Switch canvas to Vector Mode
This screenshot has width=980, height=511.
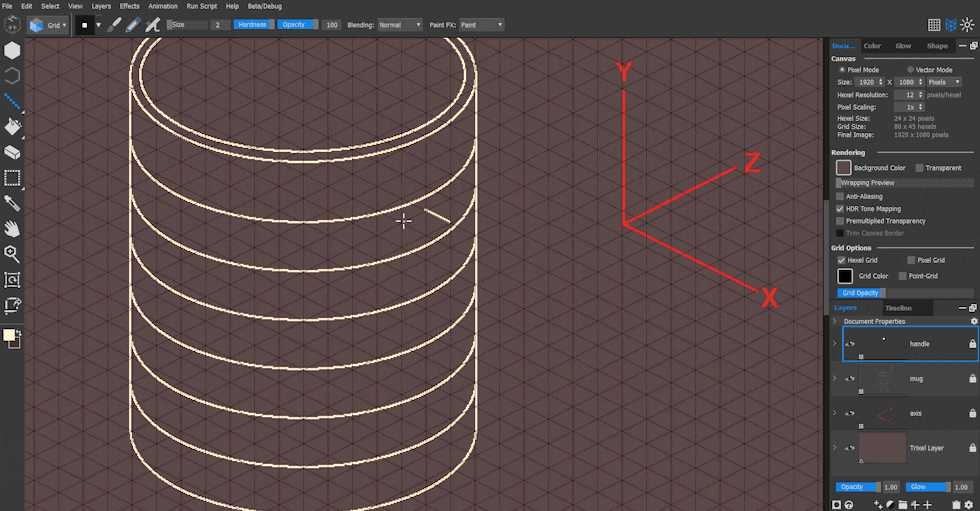tap(909, 70)
